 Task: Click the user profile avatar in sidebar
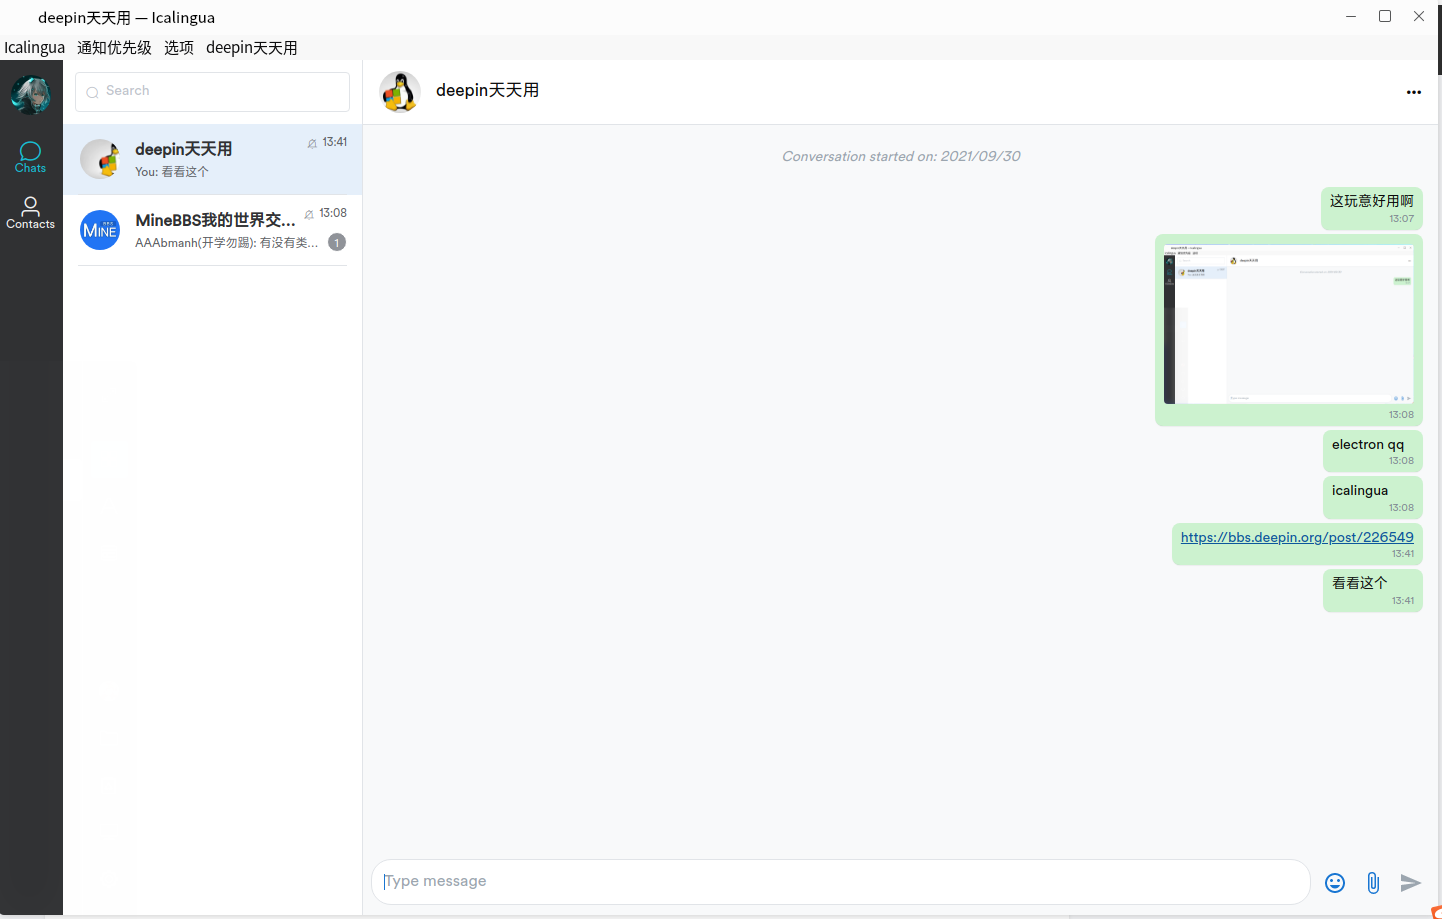[31, 94]
